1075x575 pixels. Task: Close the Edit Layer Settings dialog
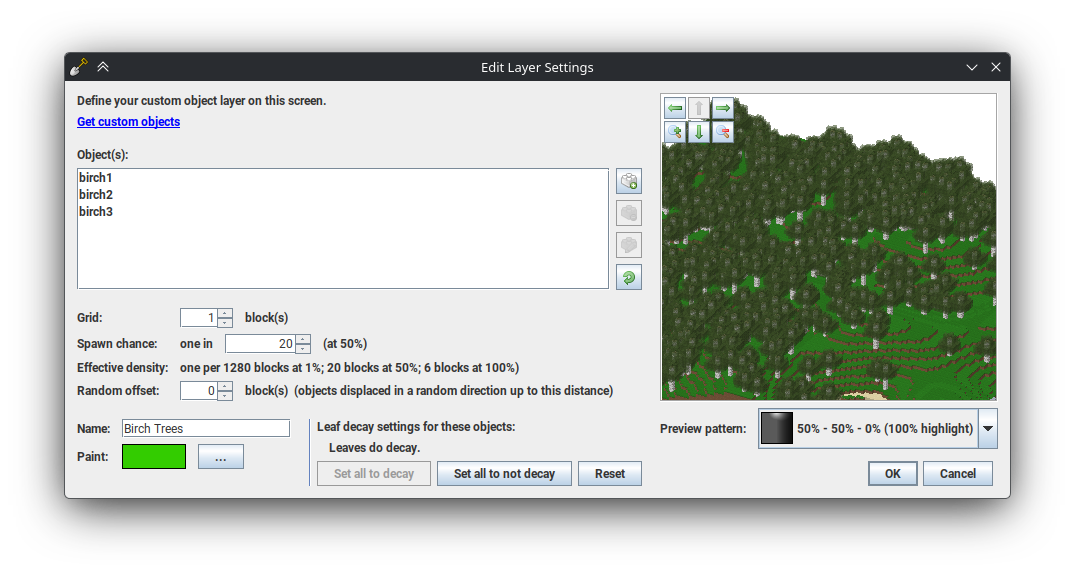996,67
